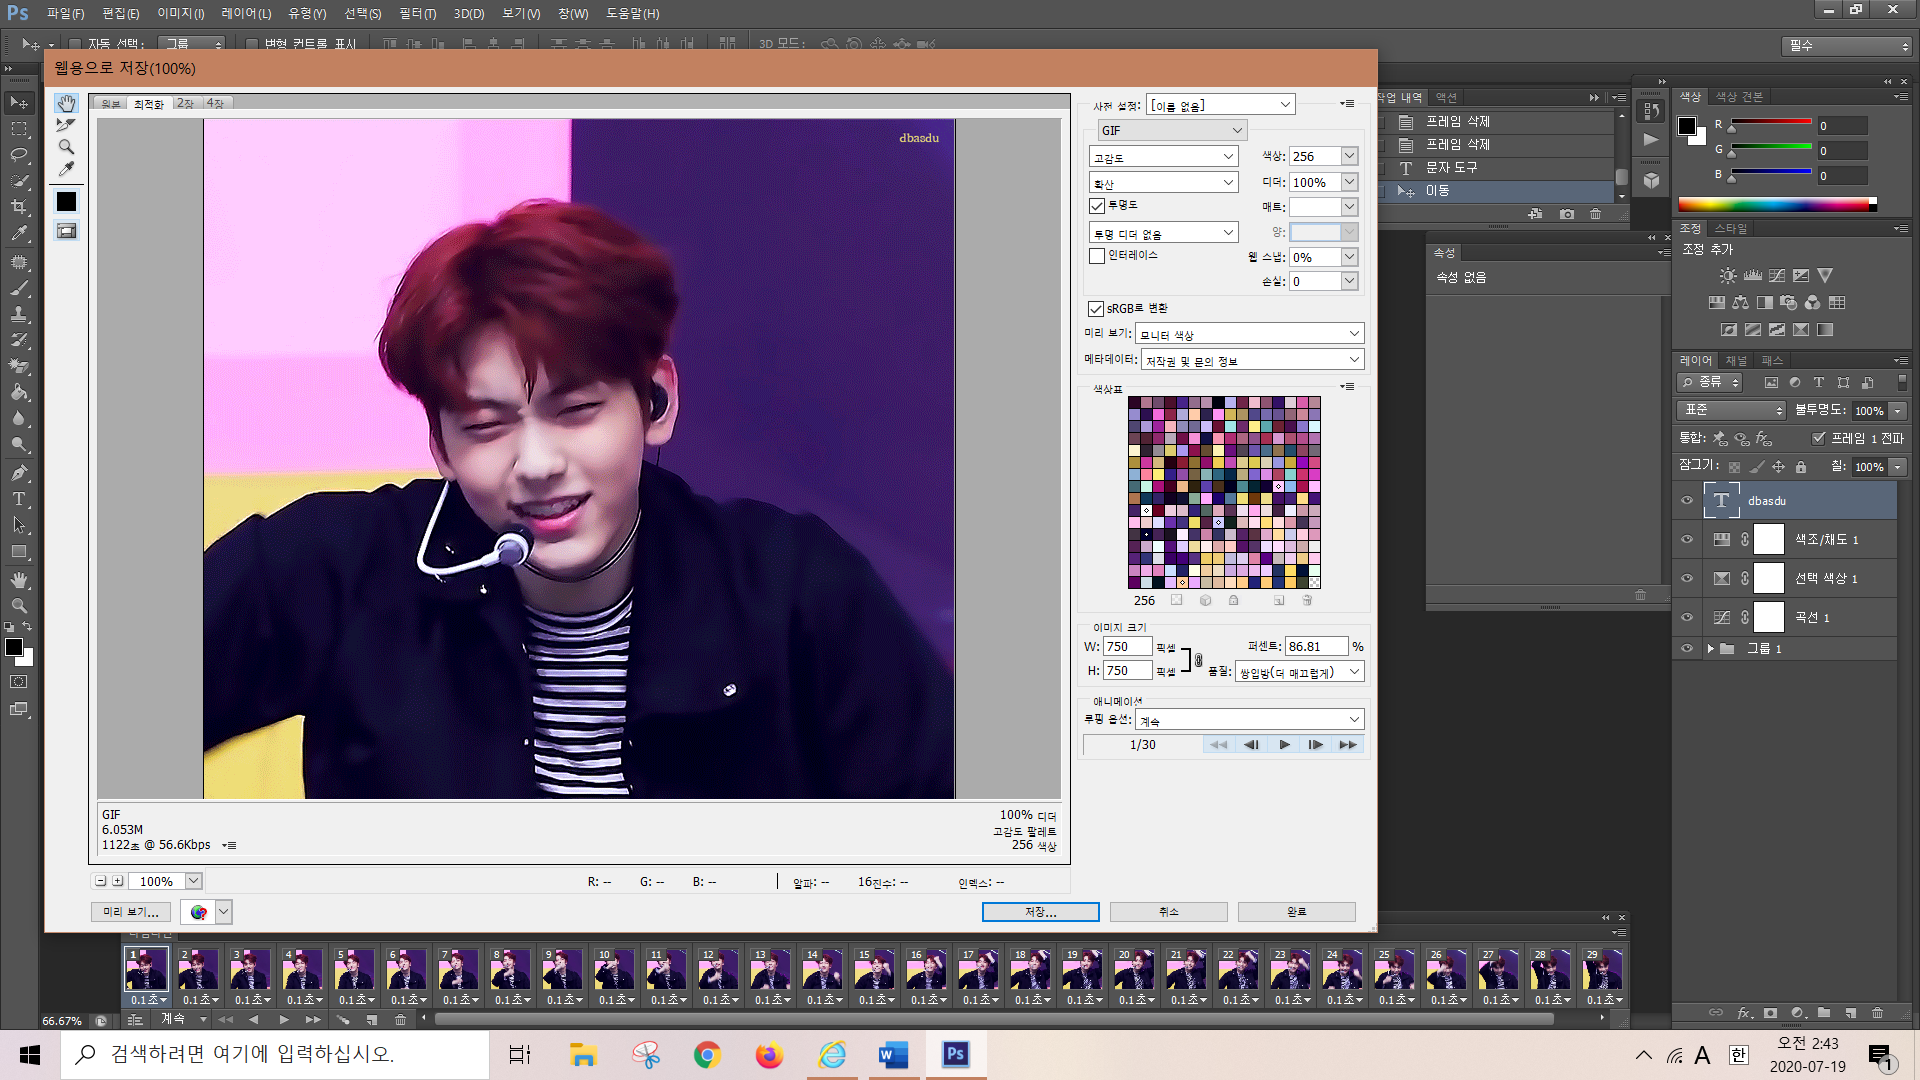This screenshot has height=1080, width=1920.
Task: Open the 루핑 옵션 looping dropdown
Action: tap(1249, 720)
